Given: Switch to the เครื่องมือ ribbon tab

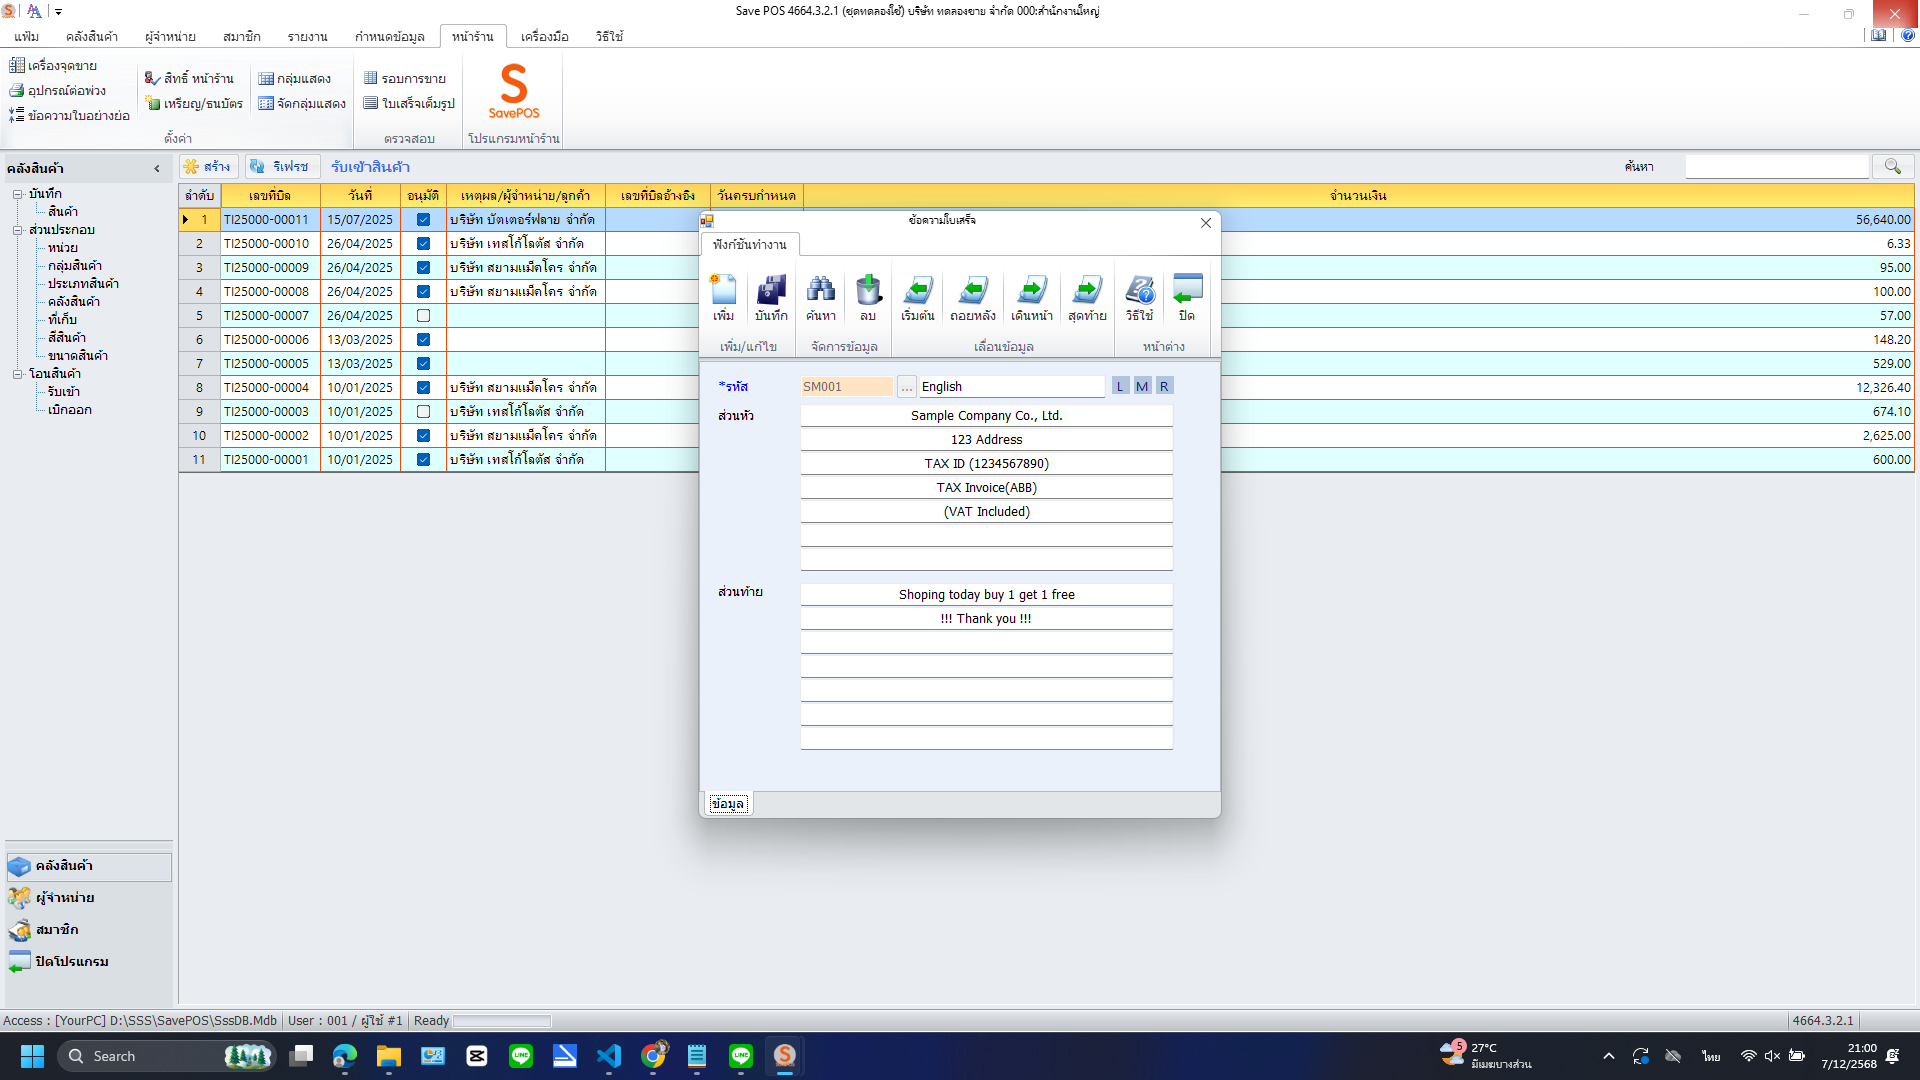Looking at the screenshot, I should (x=544, y=36).
